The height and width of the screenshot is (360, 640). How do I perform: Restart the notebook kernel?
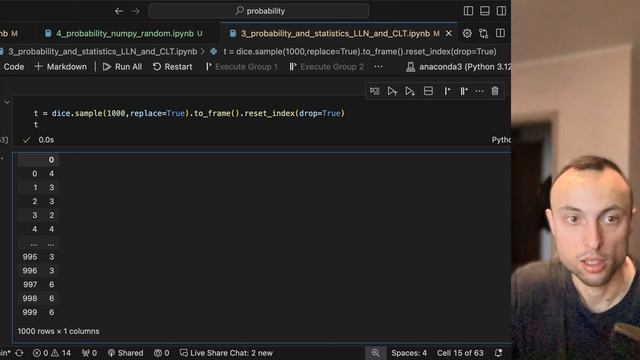pos(172,67)
